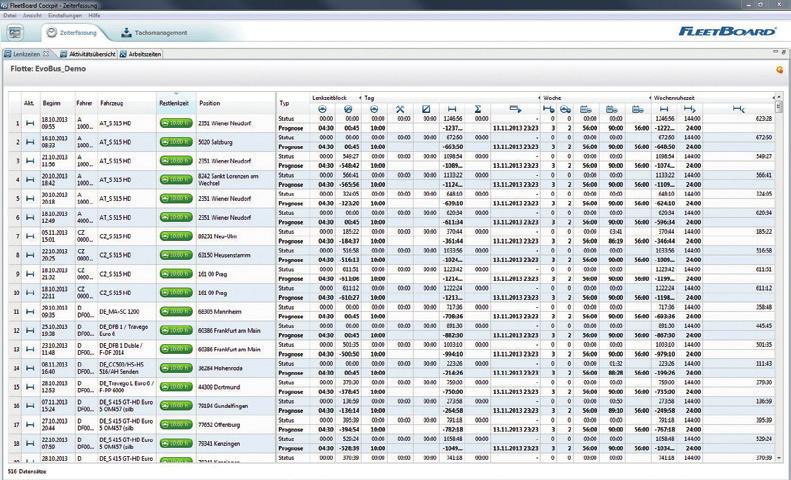The height and width of the screenshot is (480, 791).
Task: Click Wochenruhezeit bed-with-arrow column icon
Action: [x=690, y=109]
